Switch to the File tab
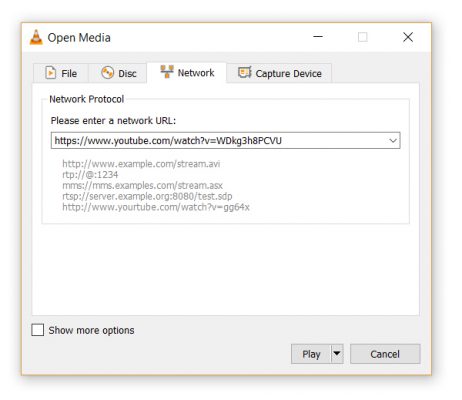The width and height of the screenshot is (462, 400). (61, 73)
